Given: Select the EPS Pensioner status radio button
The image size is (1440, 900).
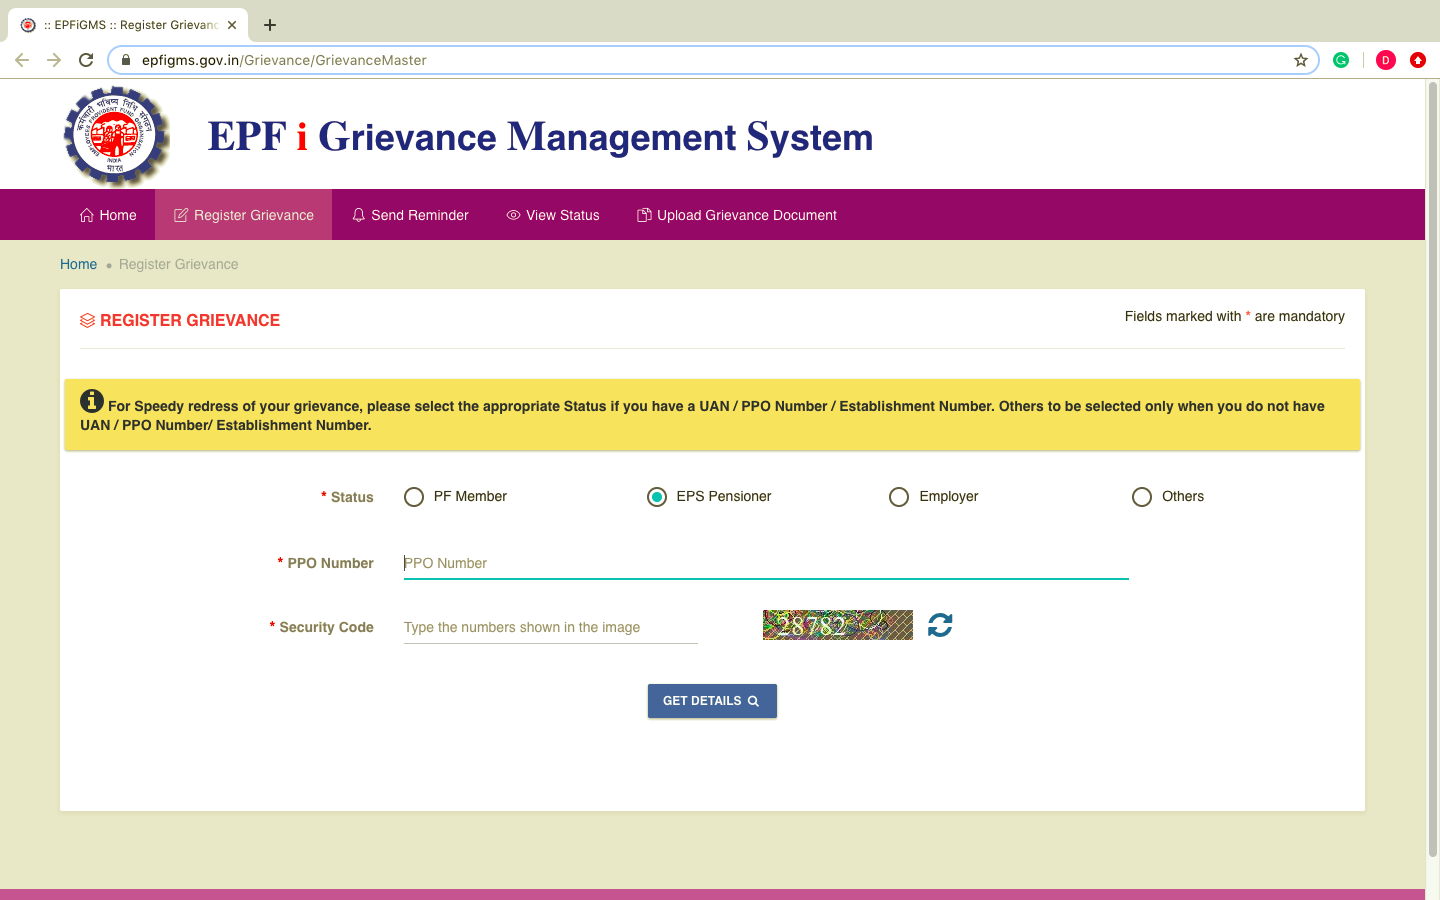Looking at the screenshot, I should 657,497.
